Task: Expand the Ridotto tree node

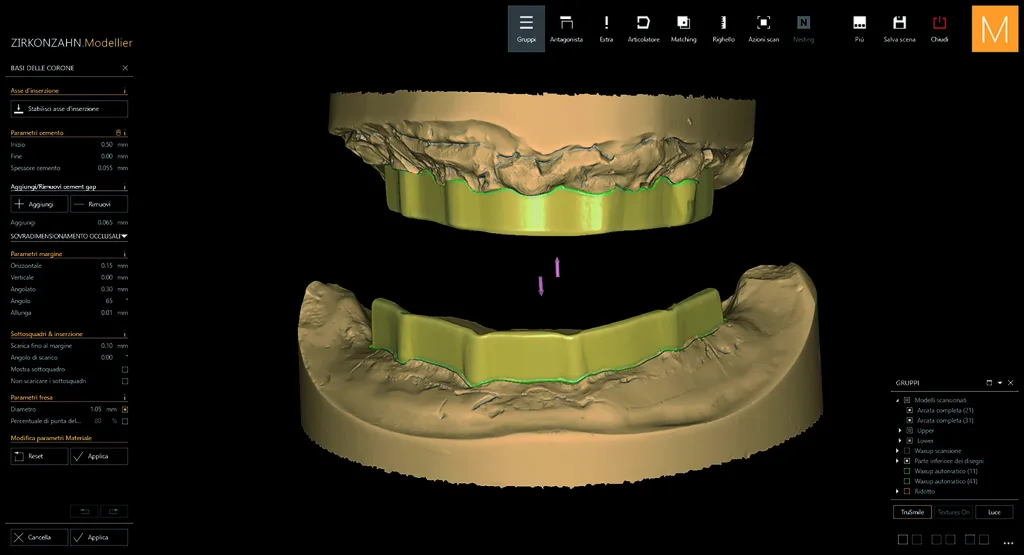Action: 897,491
